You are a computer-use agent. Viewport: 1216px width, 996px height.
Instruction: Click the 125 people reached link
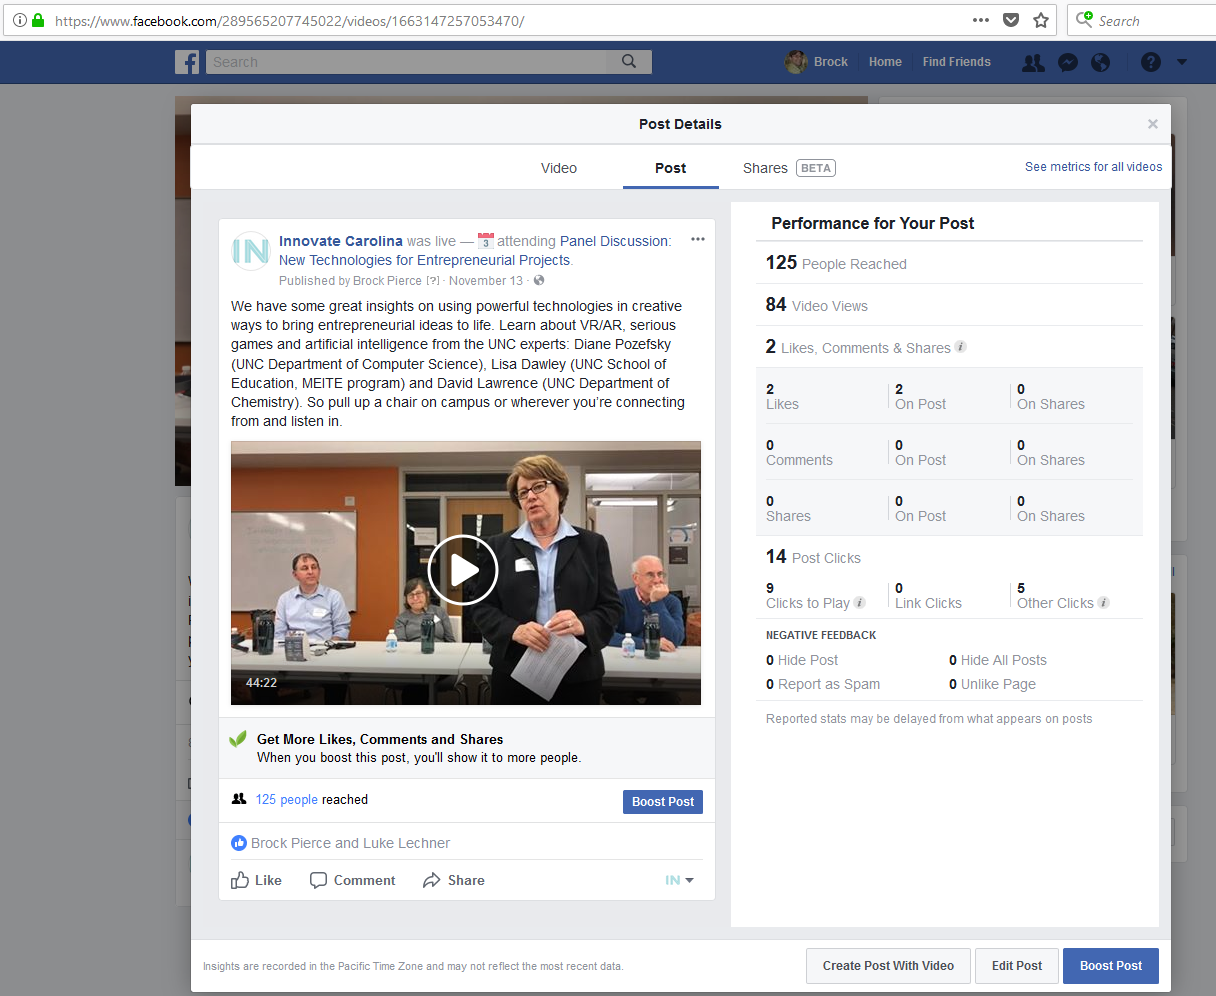coord(287,800)
